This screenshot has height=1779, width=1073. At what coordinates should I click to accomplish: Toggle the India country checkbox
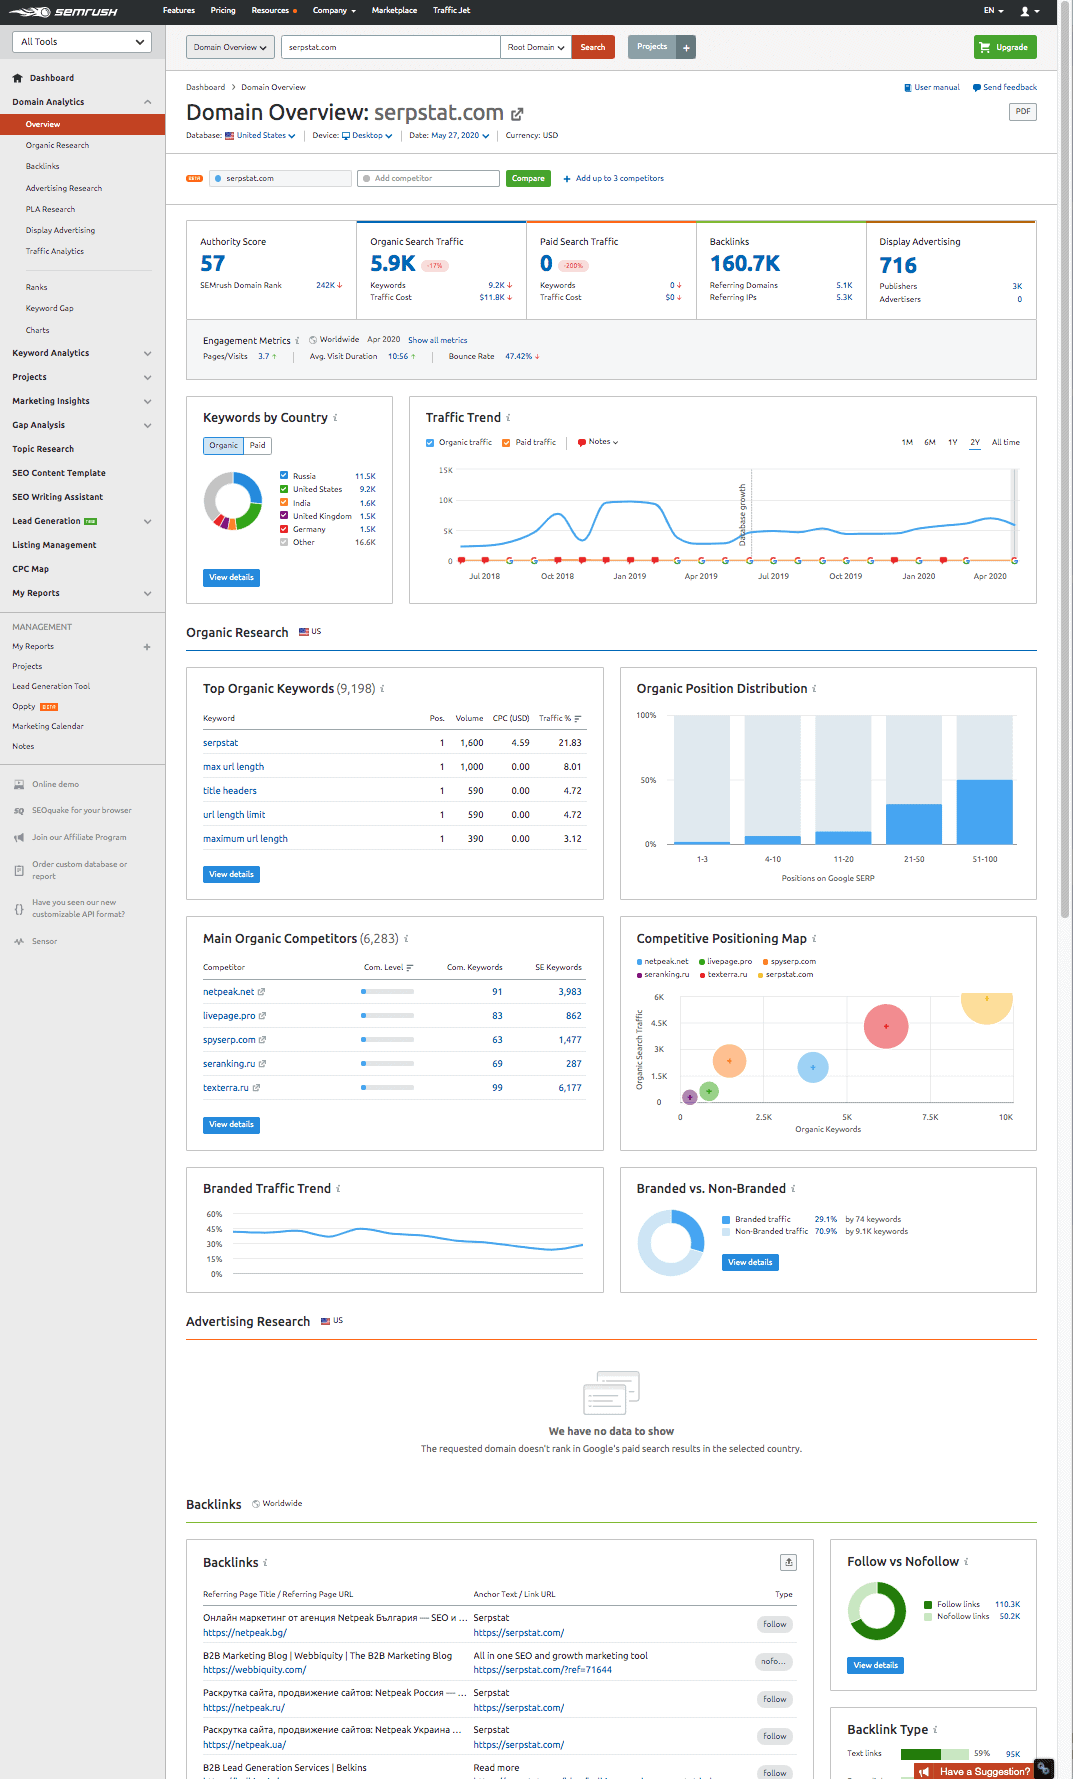tap(284, 503)
